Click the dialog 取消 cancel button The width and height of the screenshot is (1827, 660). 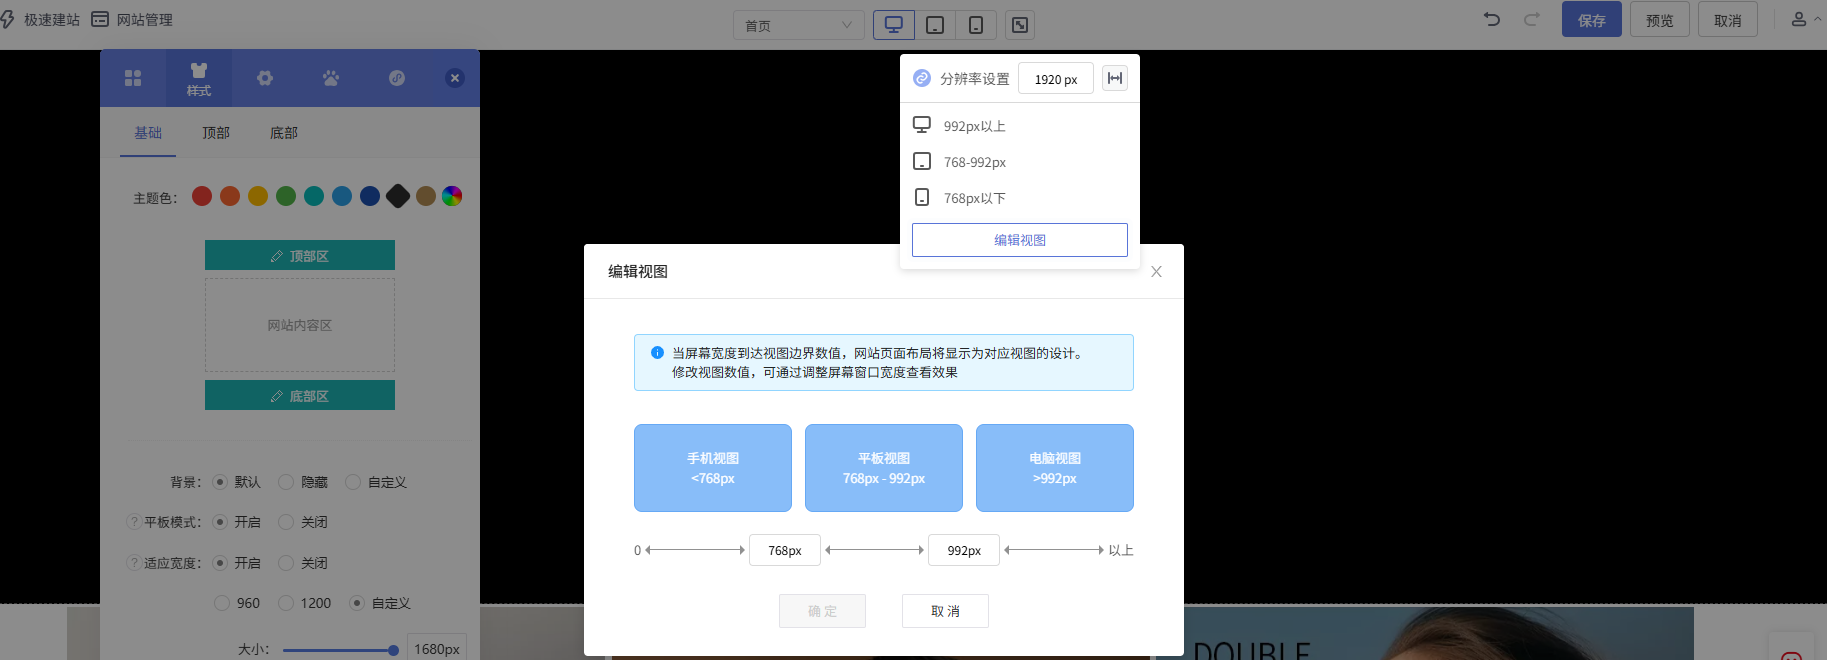point(945,611)
